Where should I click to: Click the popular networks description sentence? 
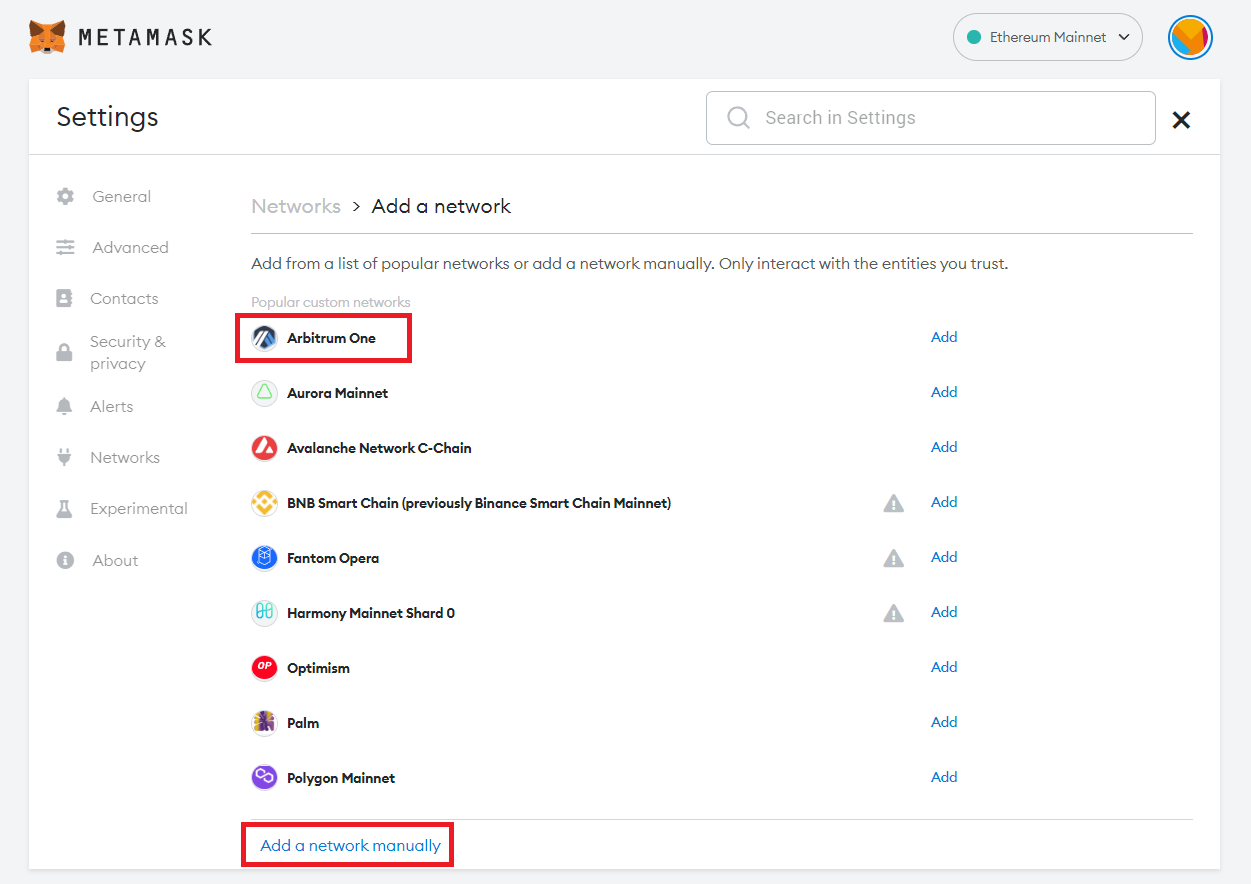(x=630, y=264)
